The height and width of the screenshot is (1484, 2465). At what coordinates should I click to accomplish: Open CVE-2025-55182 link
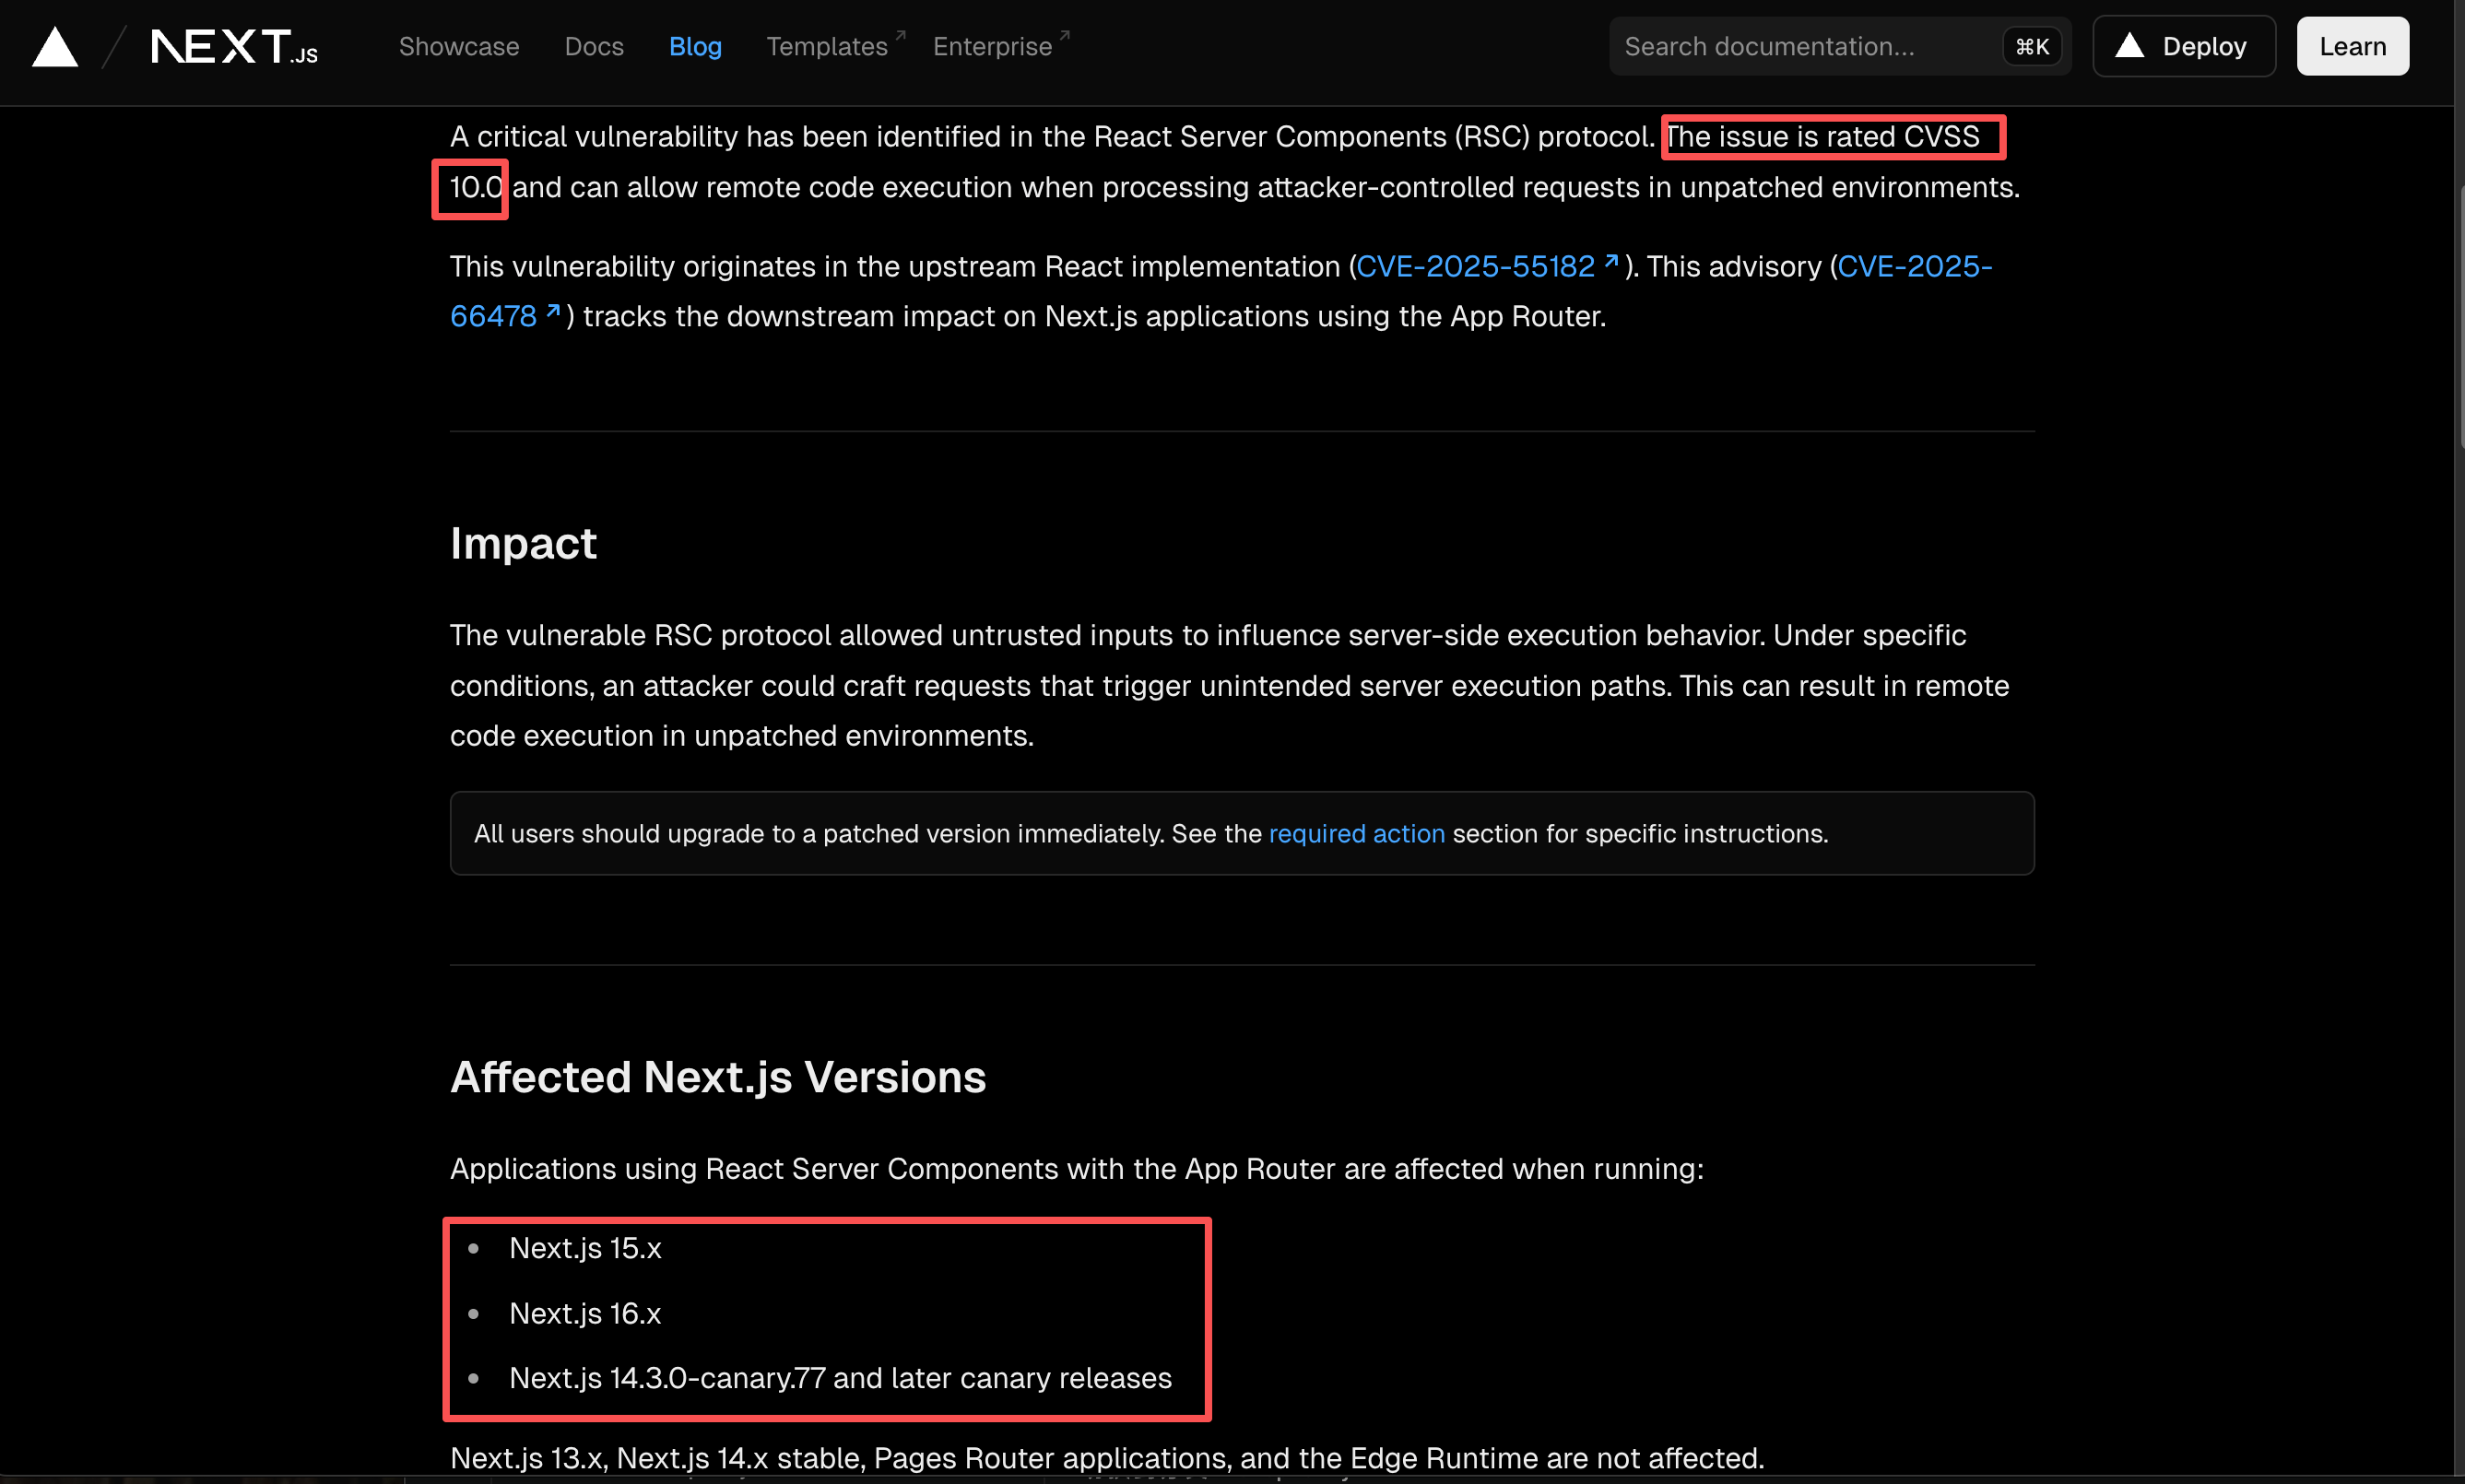coord(1487,266)
